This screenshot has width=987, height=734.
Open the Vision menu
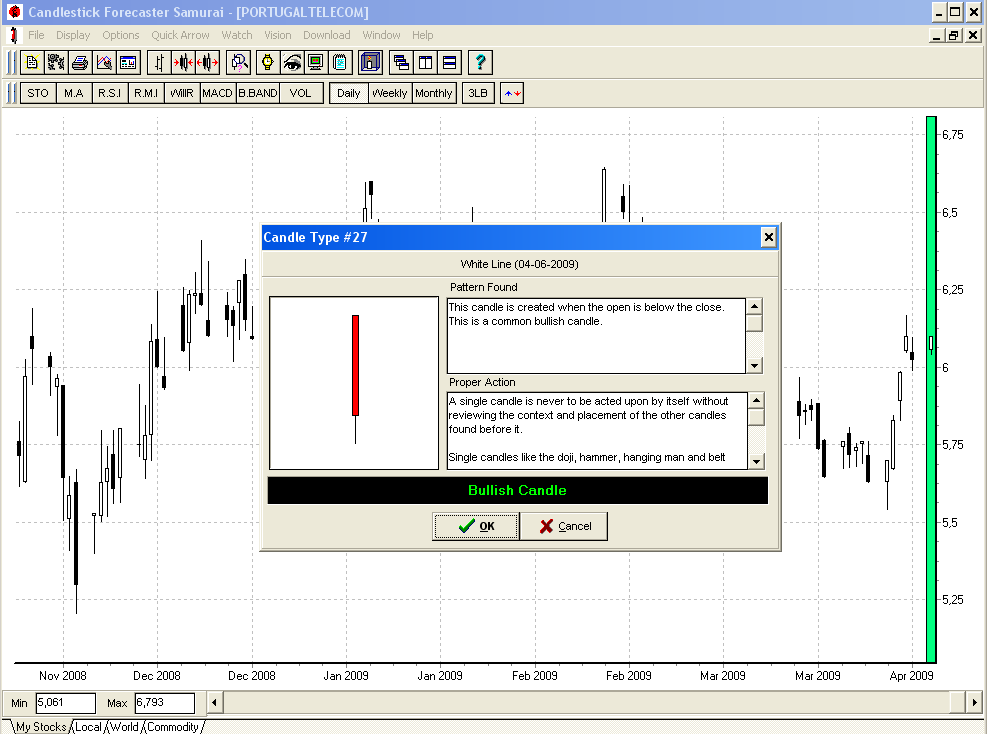[278, 35]
